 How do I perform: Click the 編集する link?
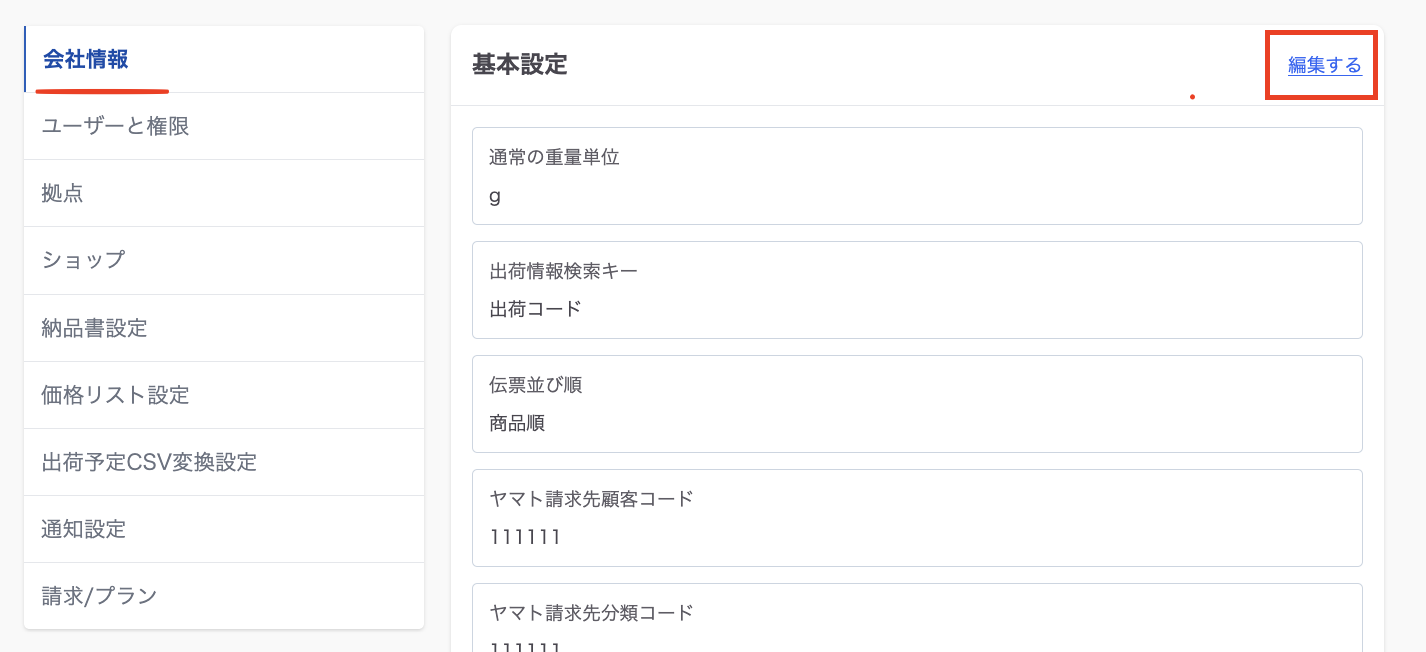coord(1324,65)
